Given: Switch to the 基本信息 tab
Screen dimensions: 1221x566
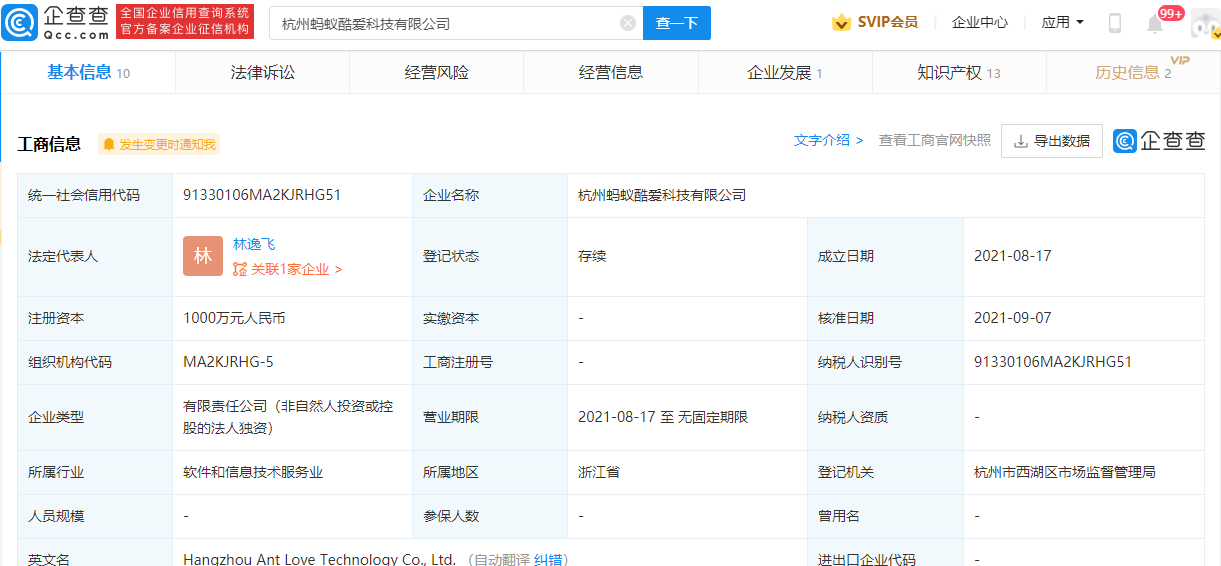Looking at the screenshot, I should tap(88, 72).
